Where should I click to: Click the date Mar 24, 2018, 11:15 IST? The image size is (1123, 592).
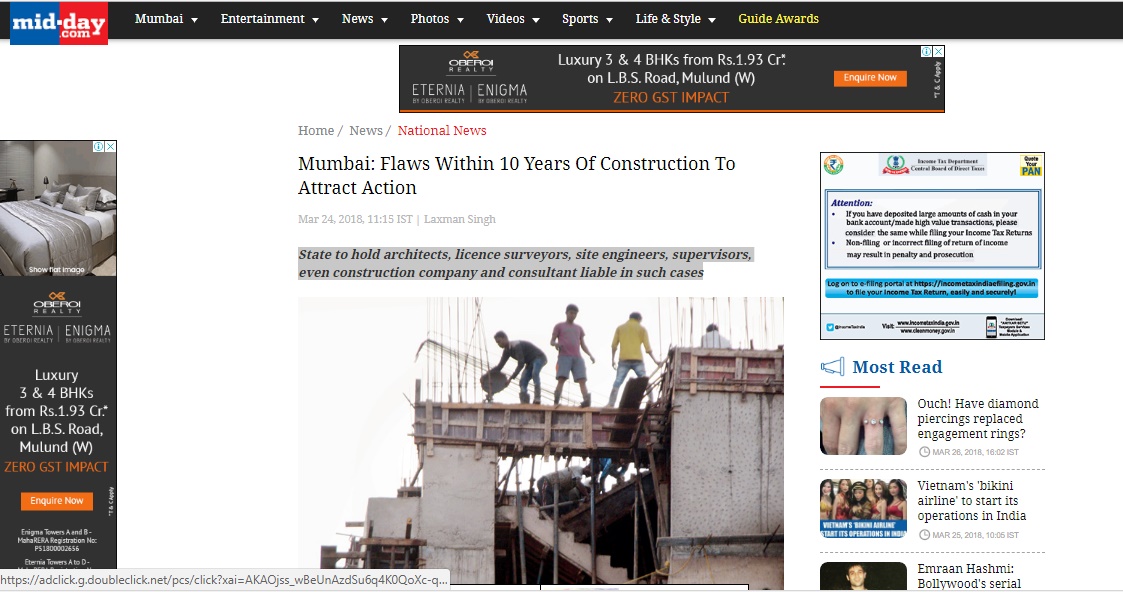pos(355,219)
